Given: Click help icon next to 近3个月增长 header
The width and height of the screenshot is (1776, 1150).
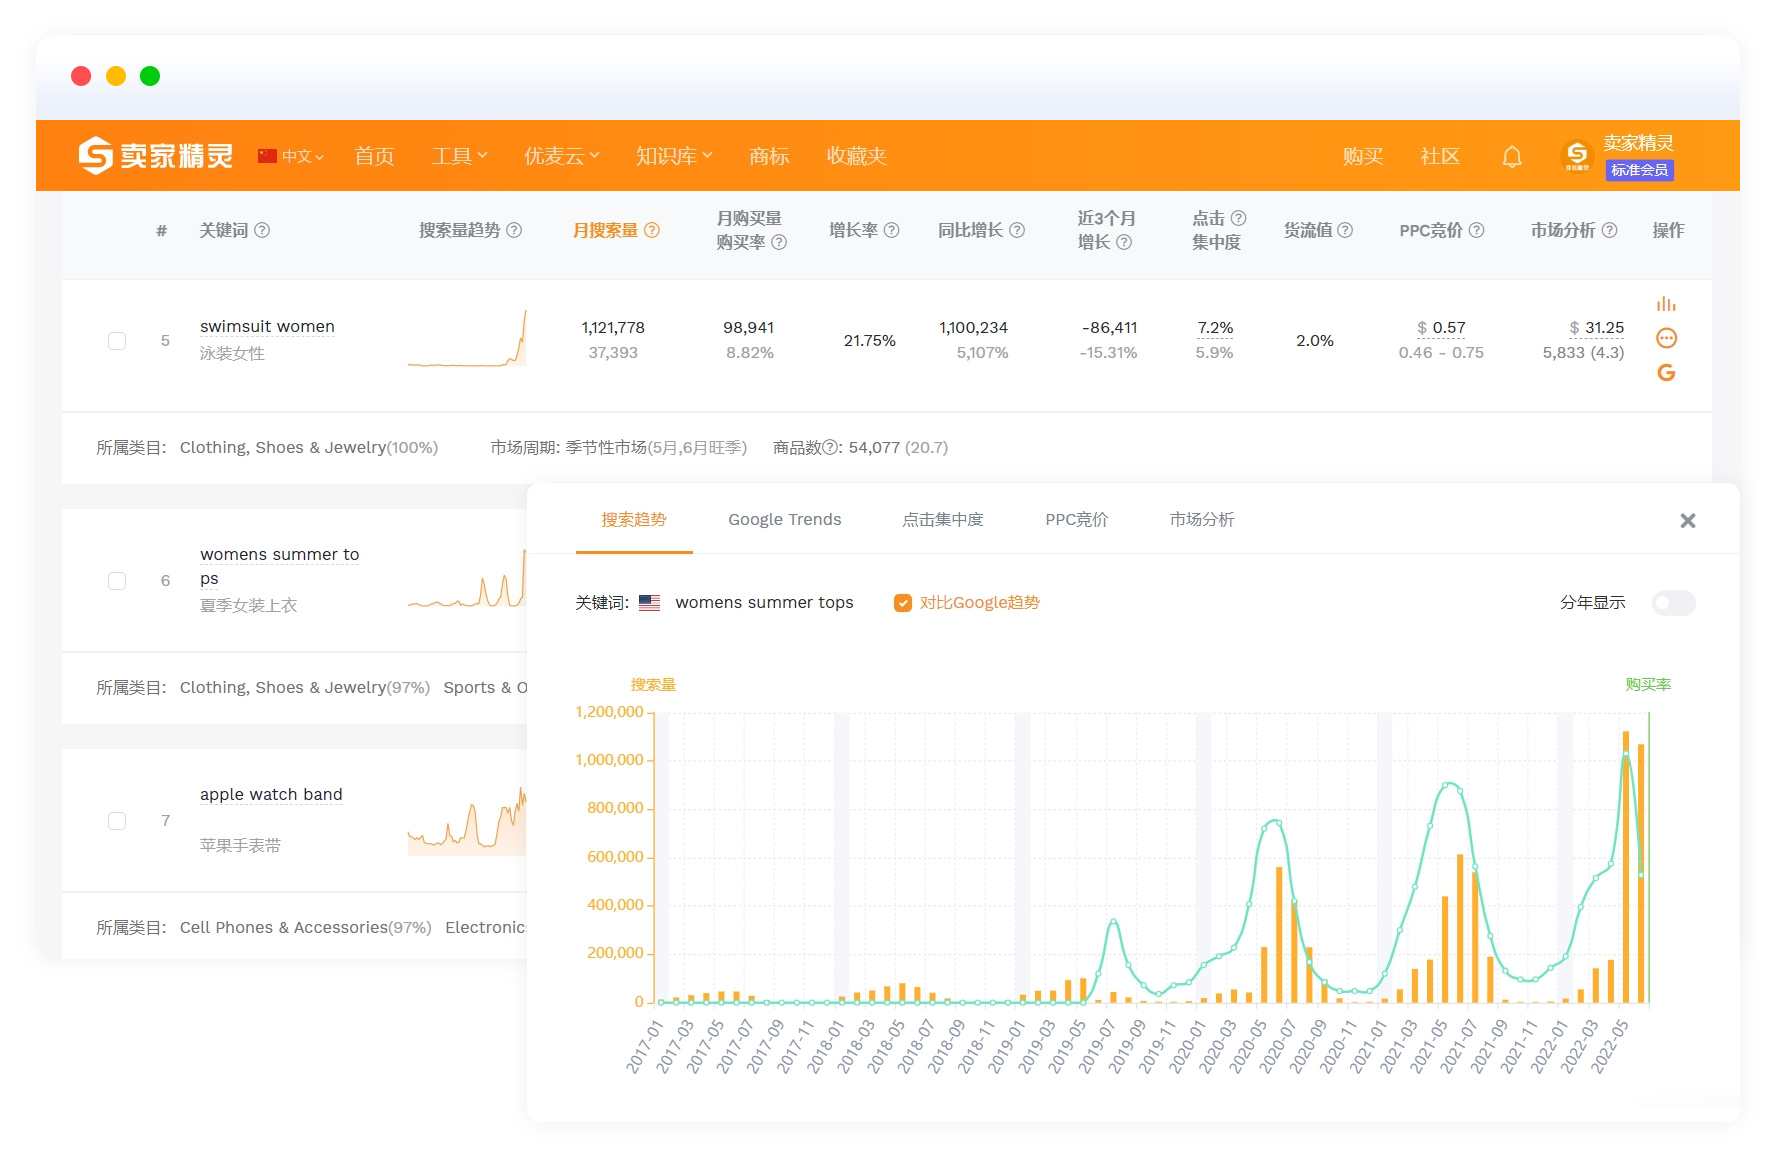Looking at the screenshot, I should pyautogui.click(x=1124, y=242).
